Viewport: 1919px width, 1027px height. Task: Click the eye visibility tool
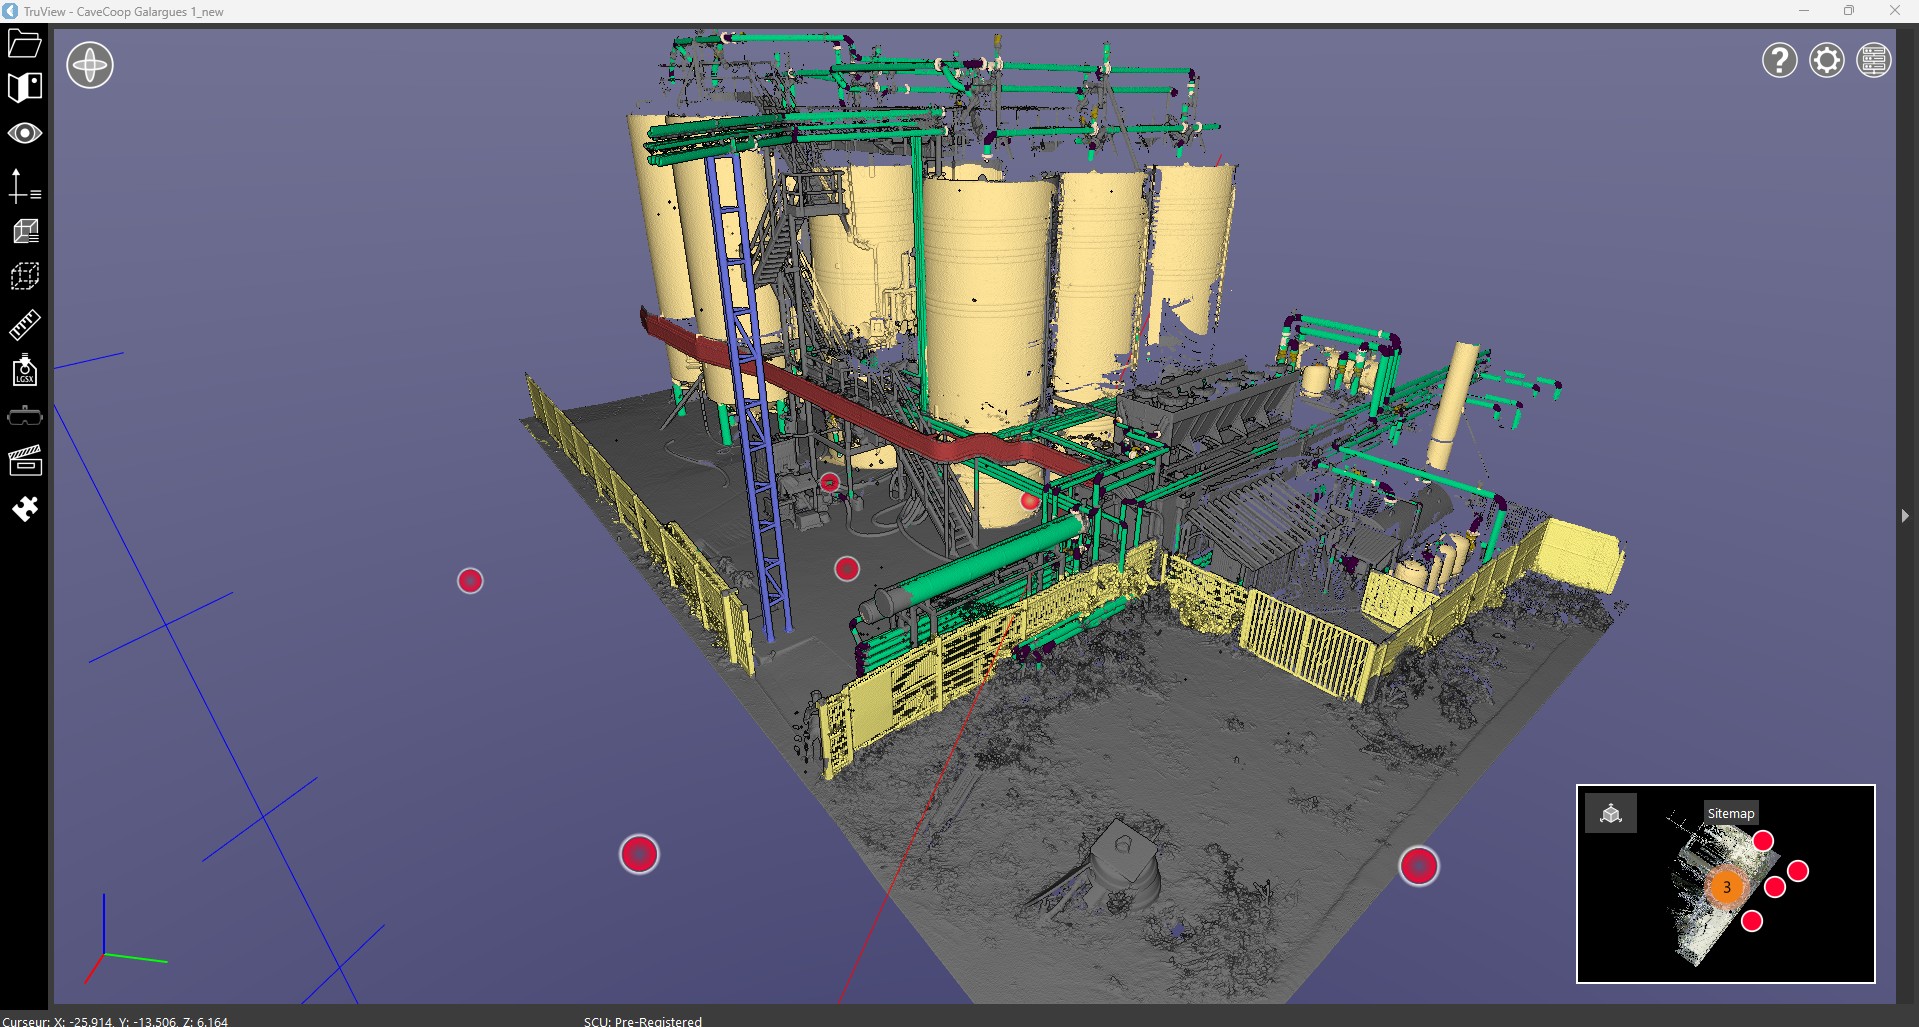(x=25, y=132)
